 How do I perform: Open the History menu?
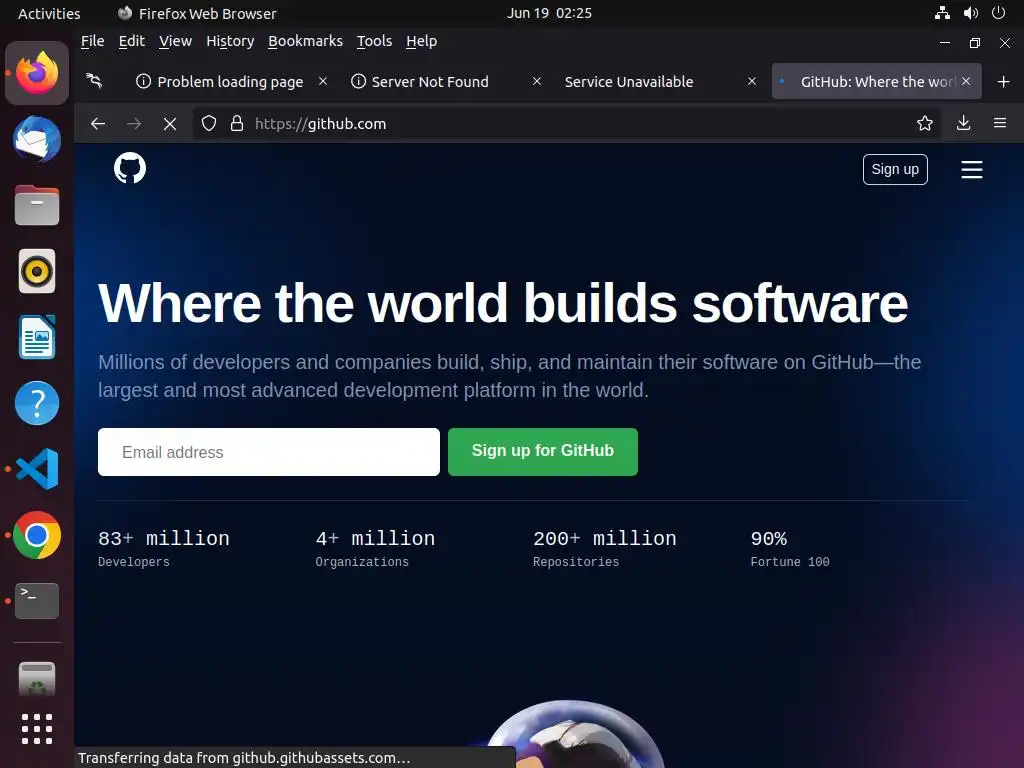point(230,41)
